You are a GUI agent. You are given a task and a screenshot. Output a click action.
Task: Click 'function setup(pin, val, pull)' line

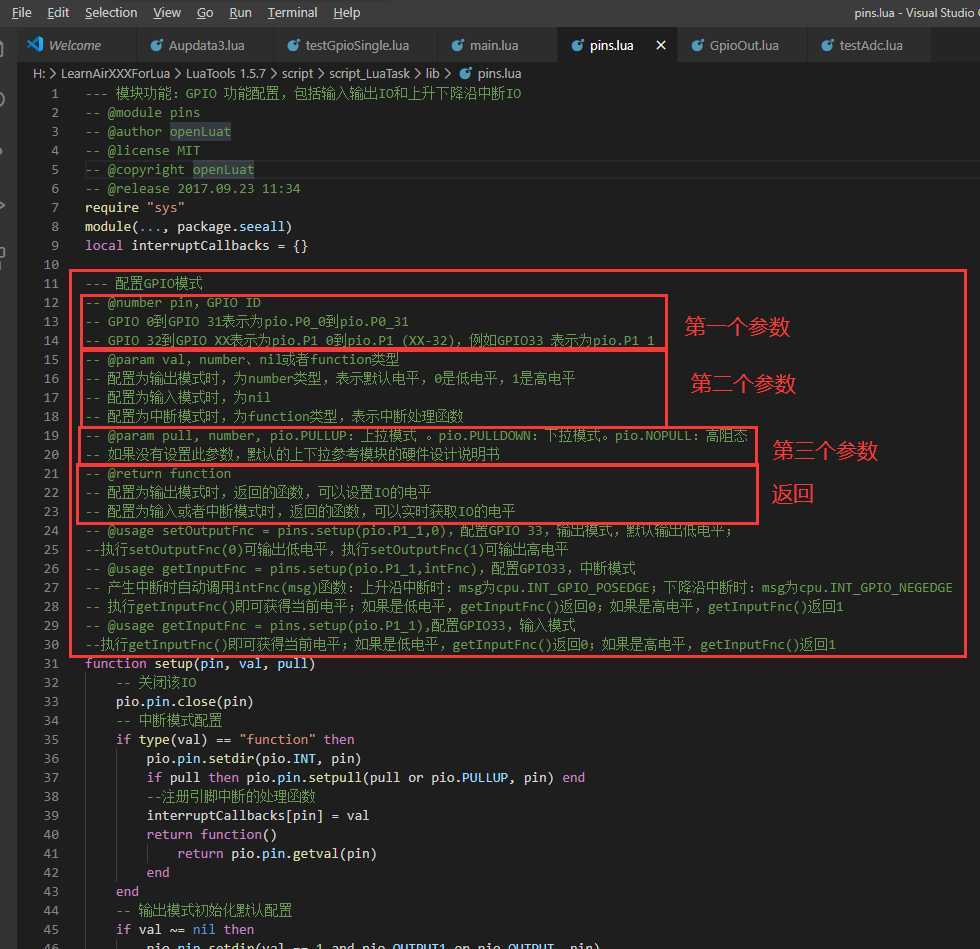pyautogui.click(x=200, y=663)
